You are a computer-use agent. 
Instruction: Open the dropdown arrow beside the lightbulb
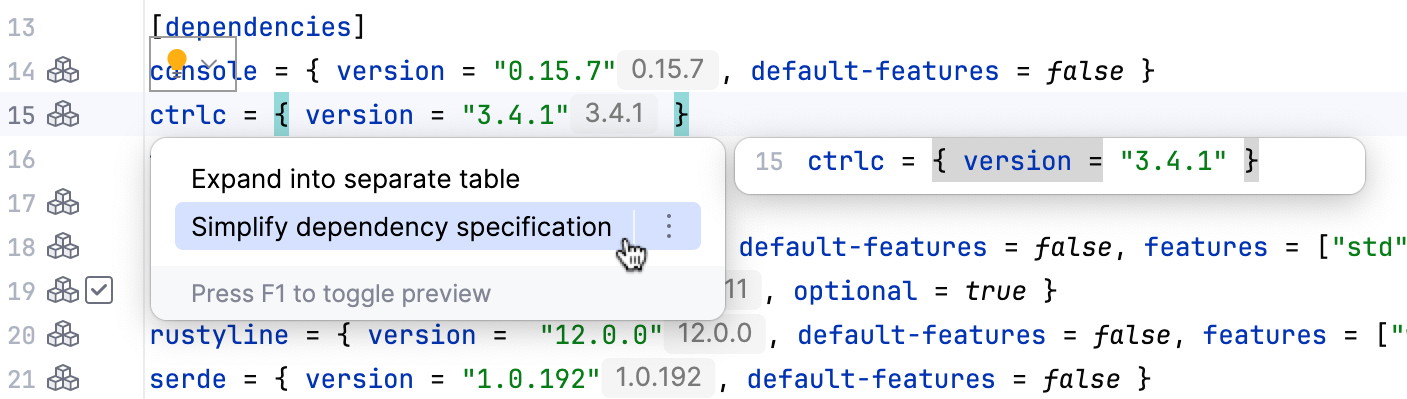coord(210,63)
